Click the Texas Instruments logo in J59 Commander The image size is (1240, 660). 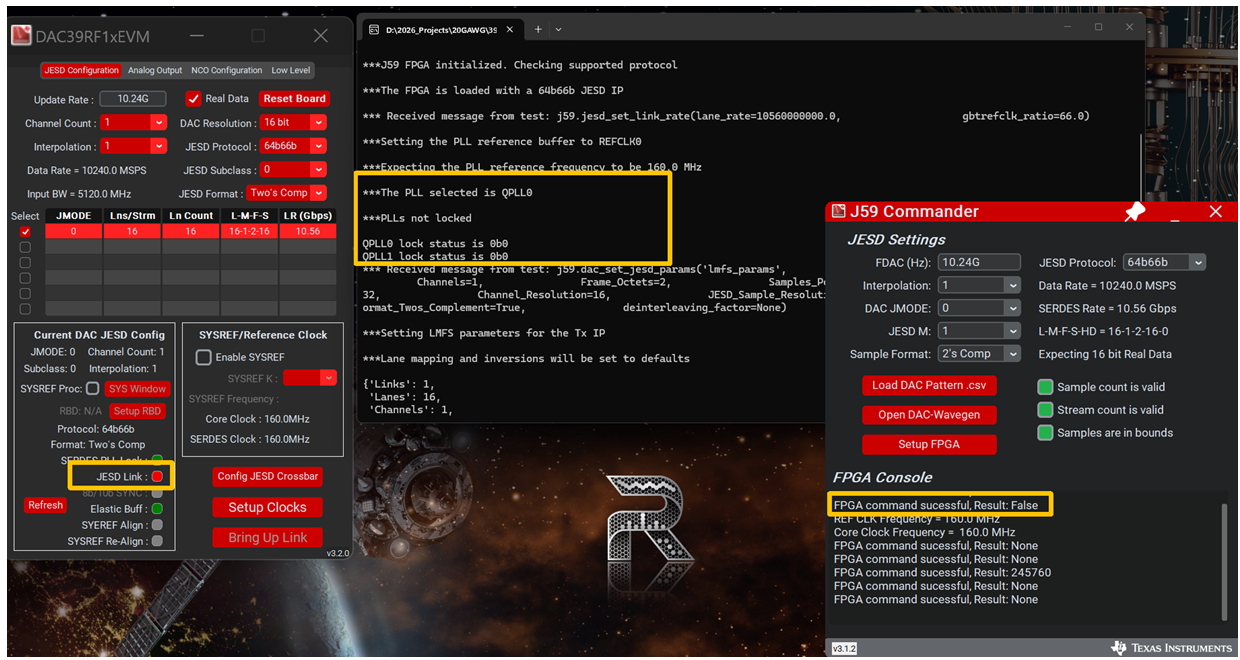[1171, 648]
